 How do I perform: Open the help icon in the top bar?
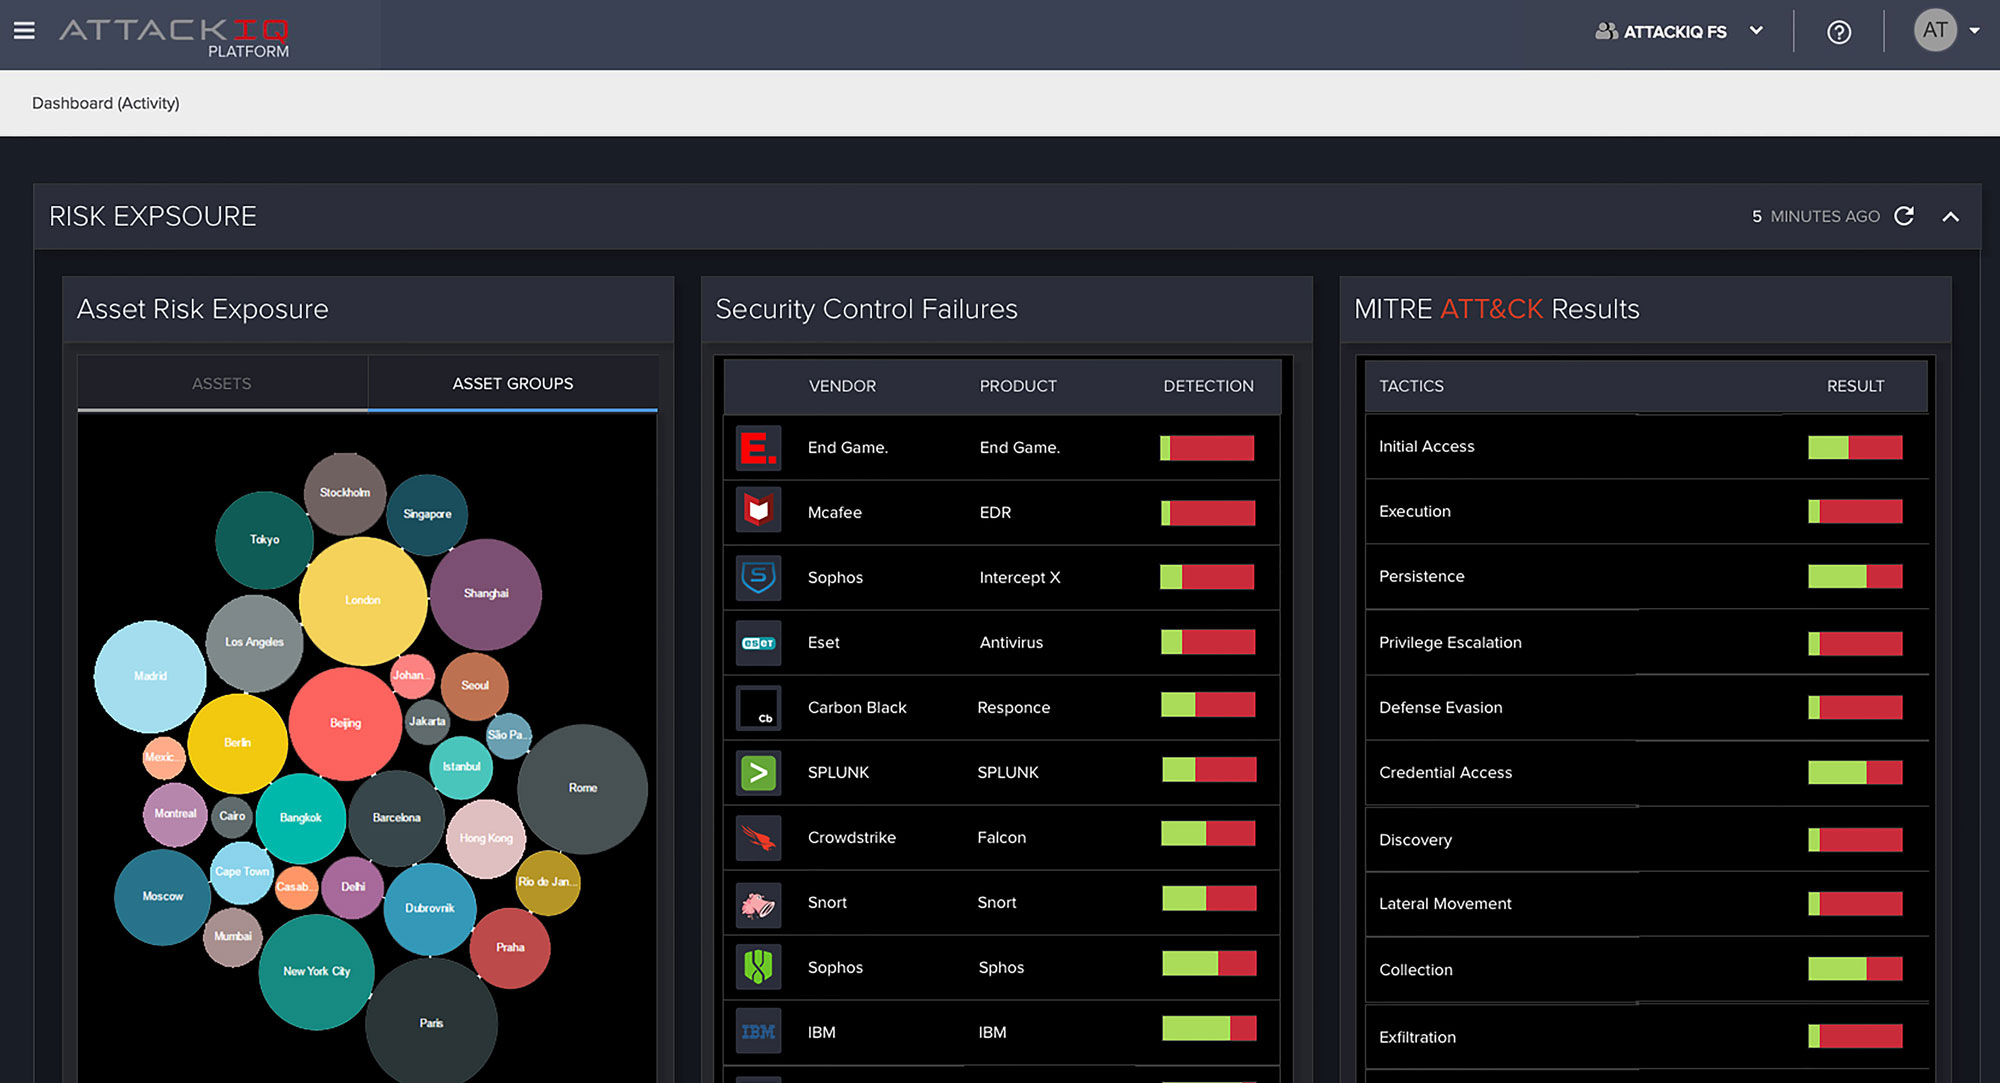[x=1838, y=31]
